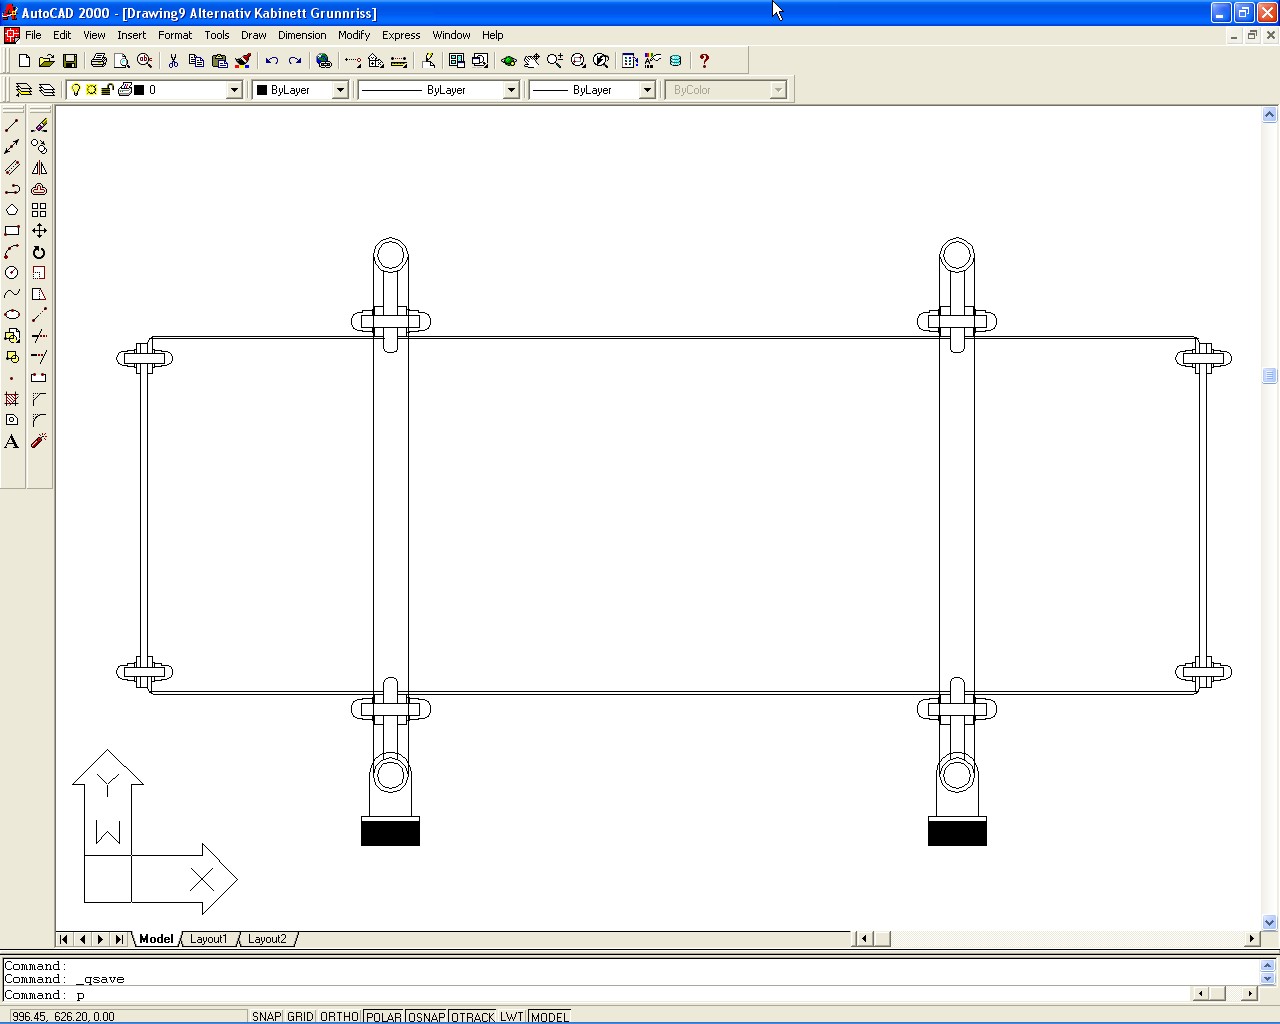Click last-tab navigation arrow button

pyautogui.click(x=119, y=939)
